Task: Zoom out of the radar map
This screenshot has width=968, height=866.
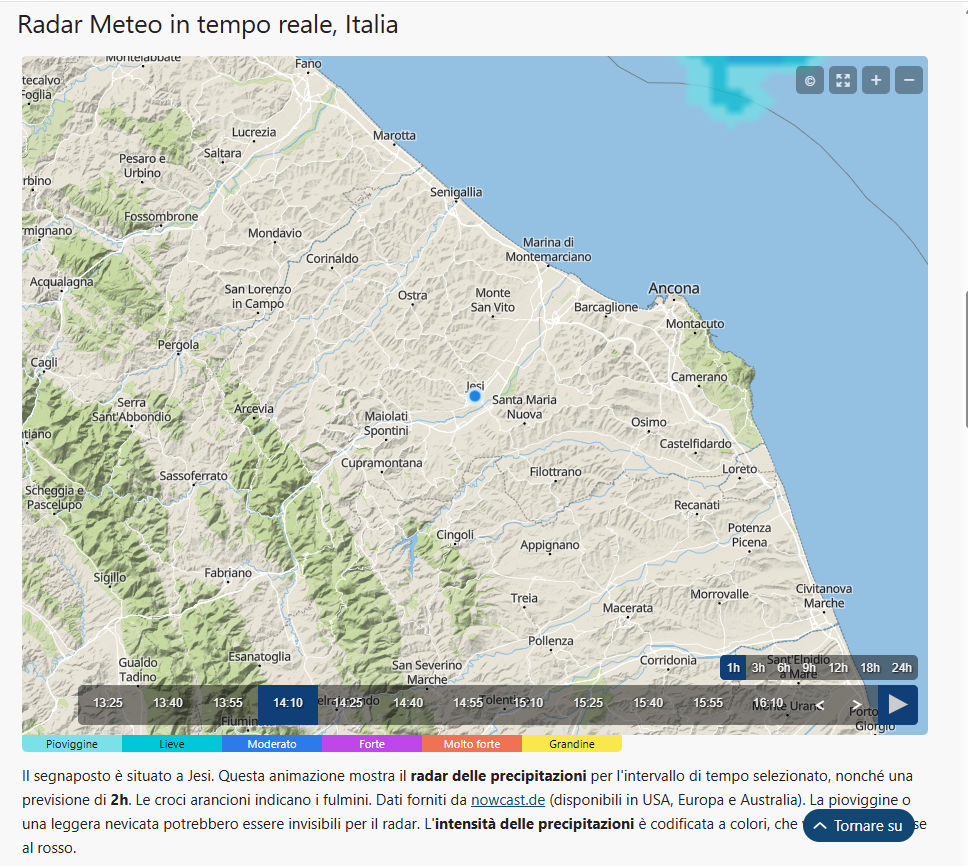Action: coord(909,80)
